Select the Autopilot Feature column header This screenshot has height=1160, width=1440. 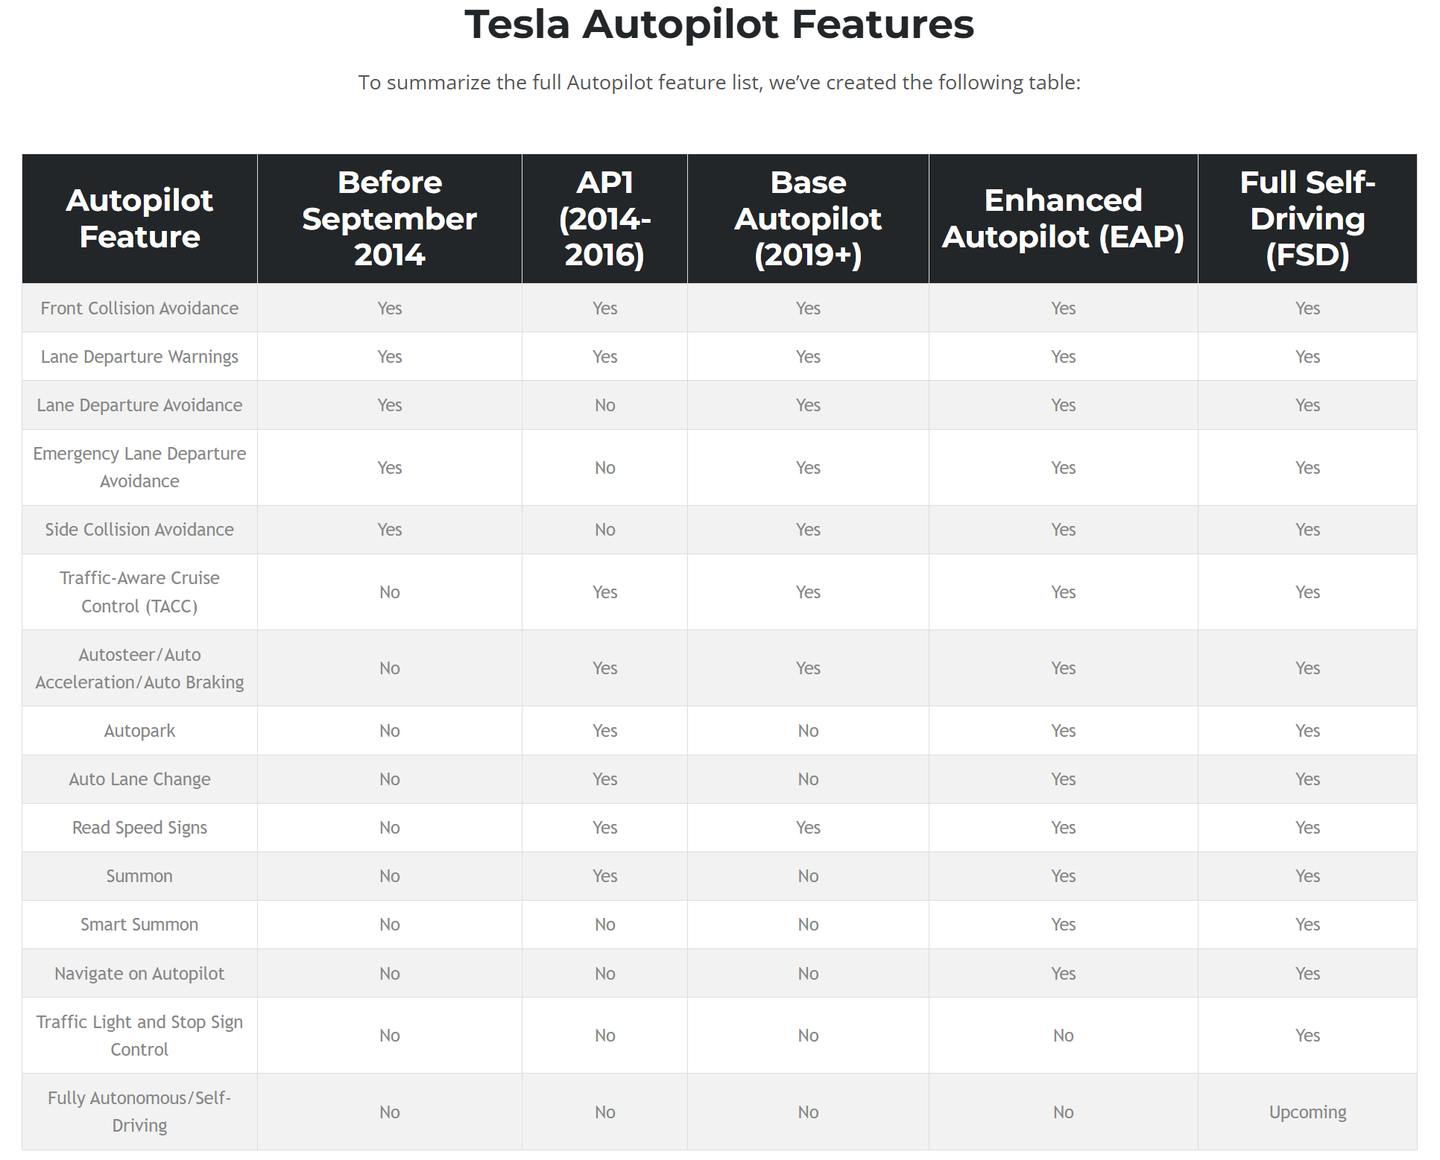pos(140,218)
